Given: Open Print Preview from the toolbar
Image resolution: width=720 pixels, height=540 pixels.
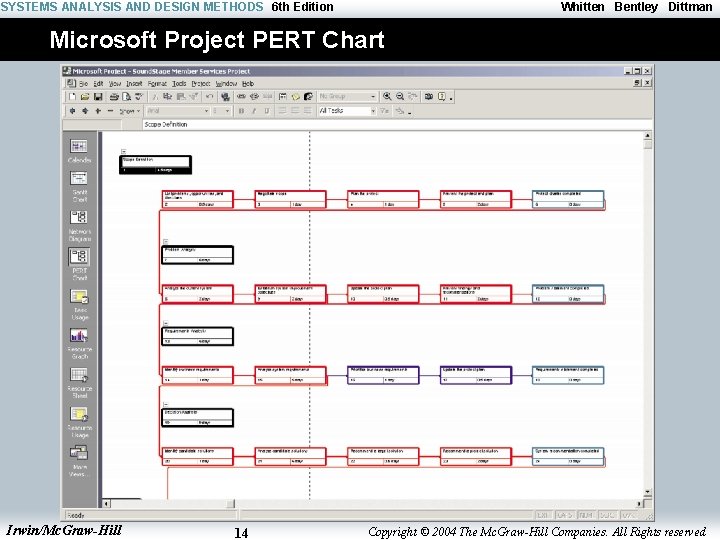Looking at the screenshot, I should click(x=127, y=96).
